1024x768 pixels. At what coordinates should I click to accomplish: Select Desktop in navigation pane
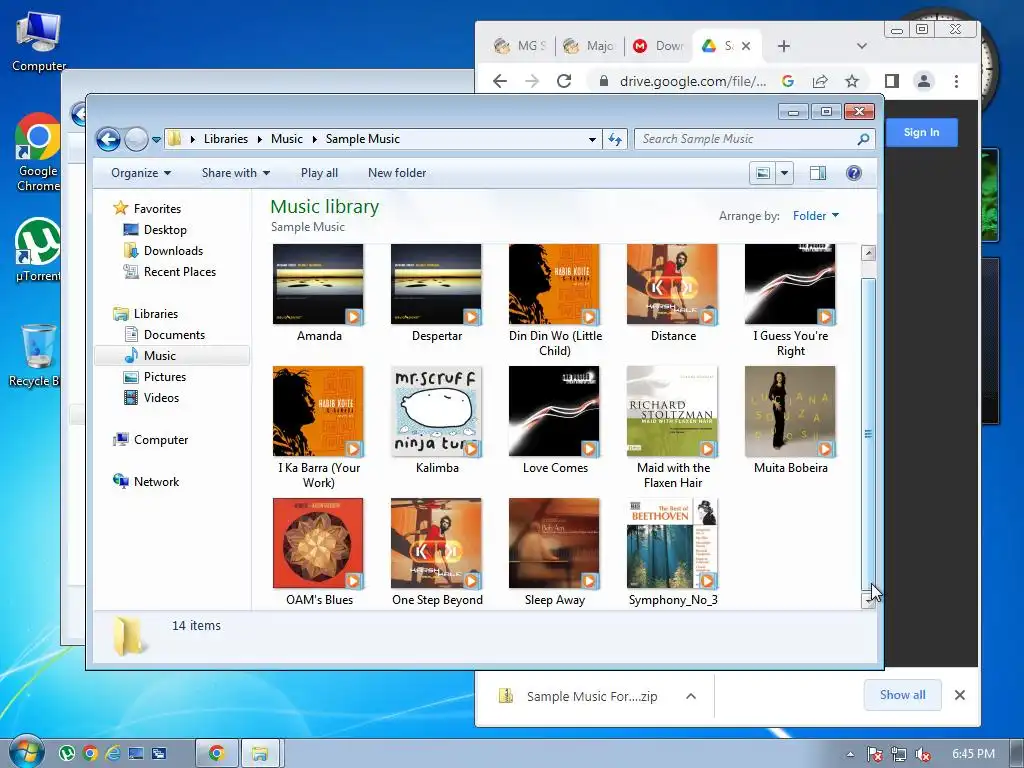coord(165,230)
